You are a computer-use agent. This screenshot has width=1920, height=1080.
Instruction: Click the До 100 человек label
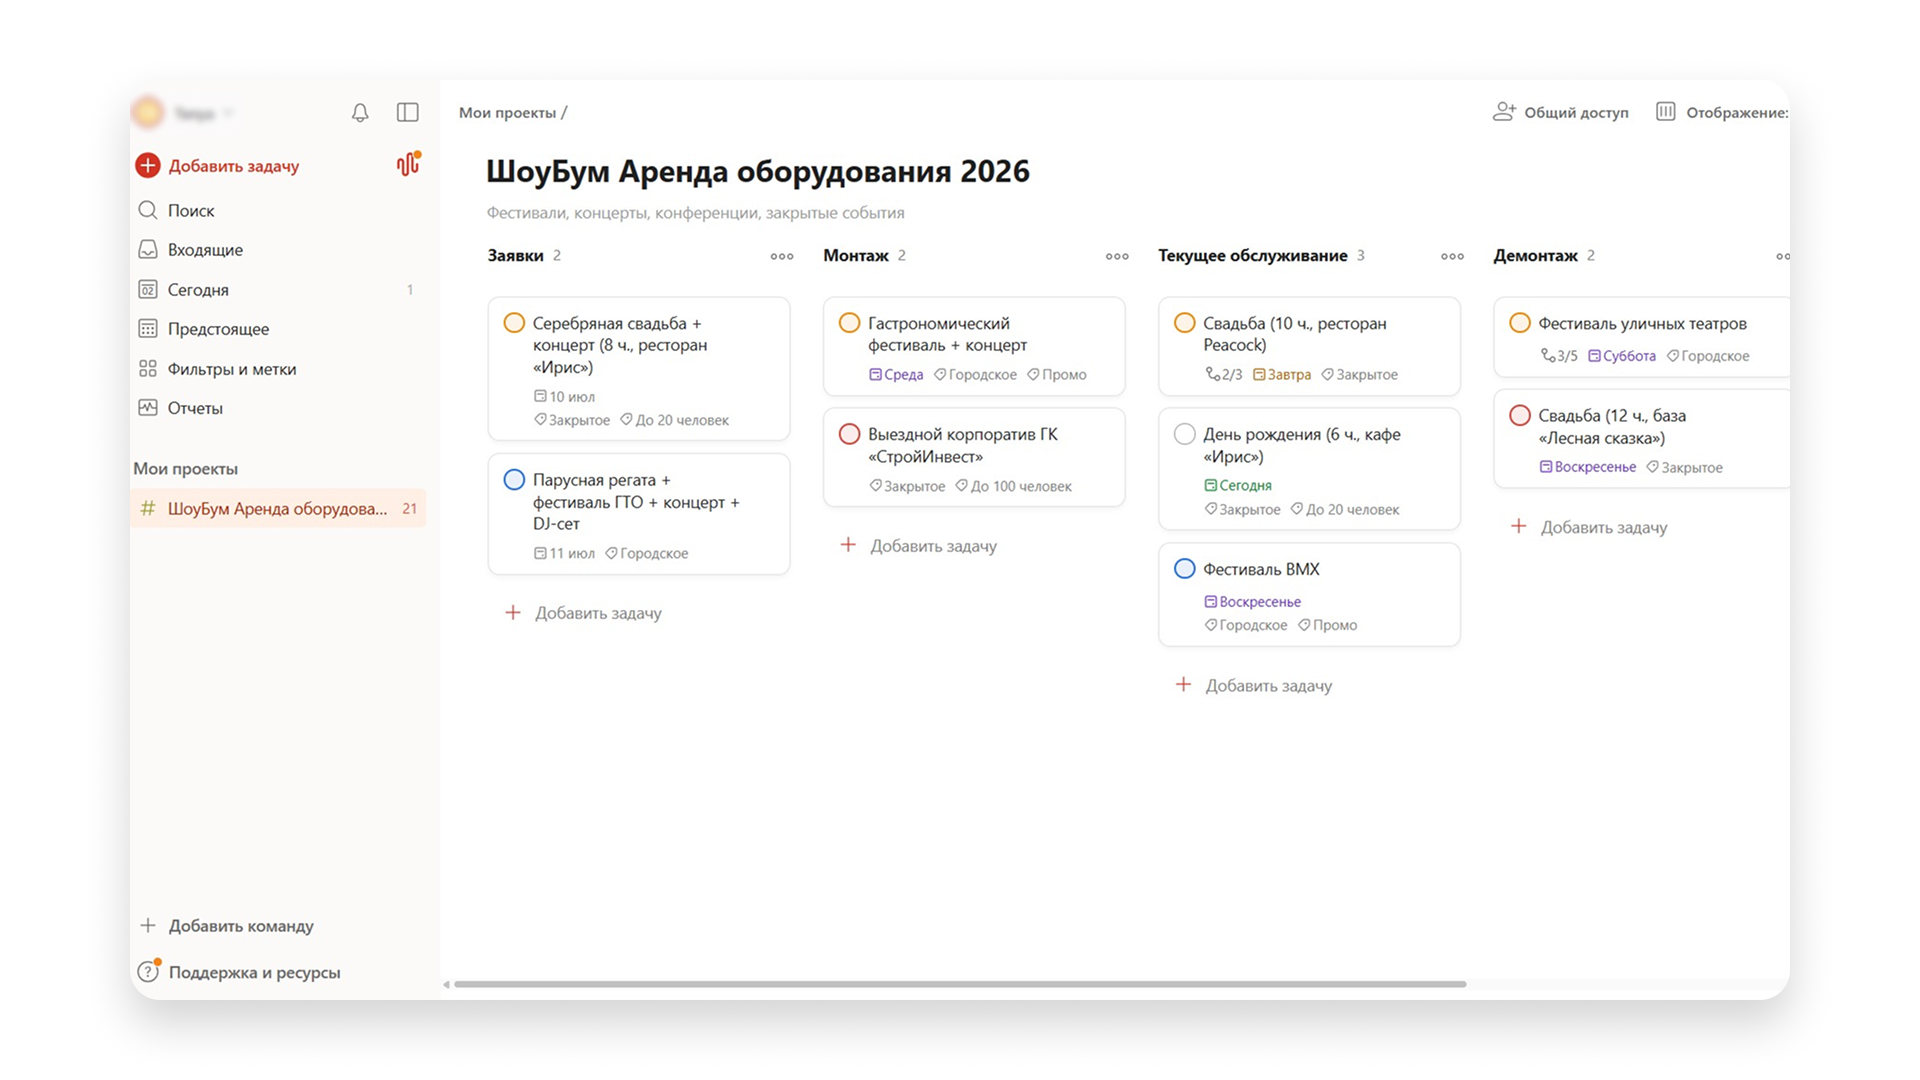pos(1014,486)
